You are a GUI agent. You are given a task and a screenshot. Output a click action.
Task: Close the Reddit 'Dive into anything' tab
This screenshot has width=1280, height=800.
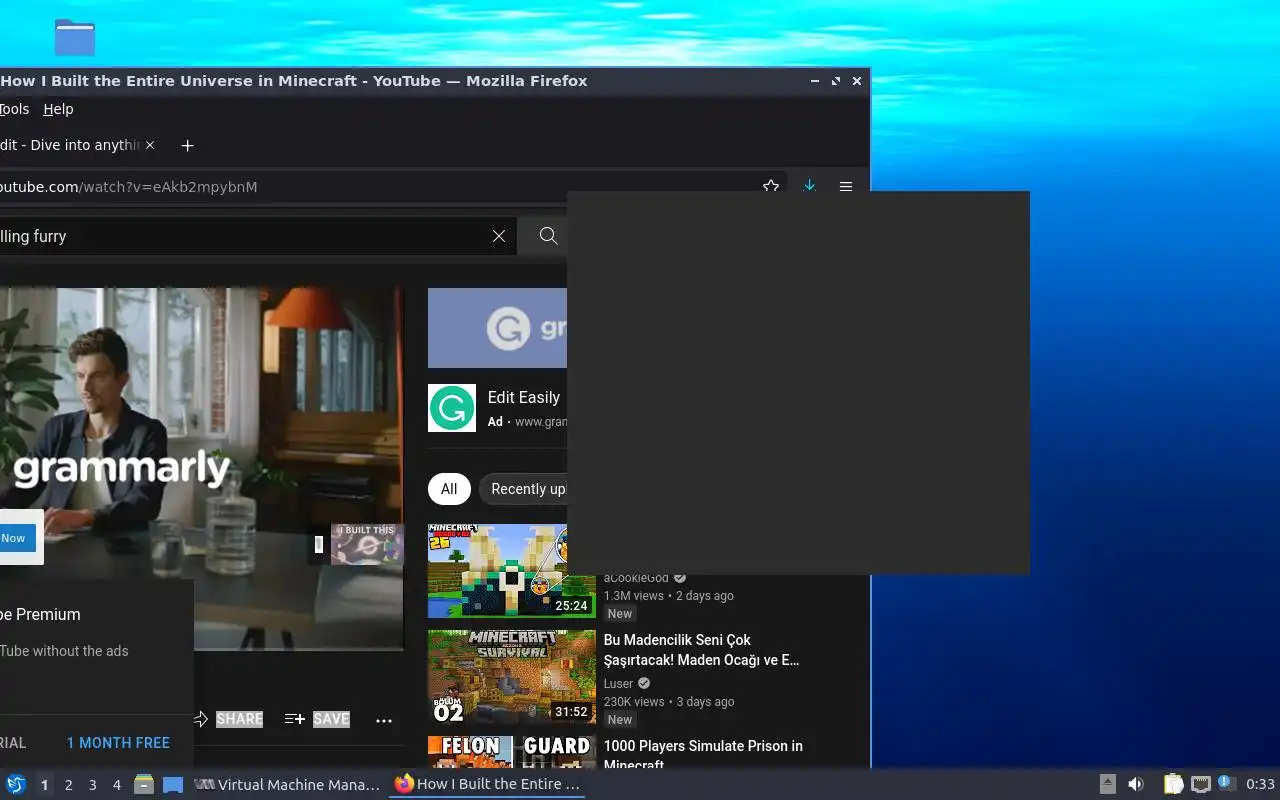(150, 145)
